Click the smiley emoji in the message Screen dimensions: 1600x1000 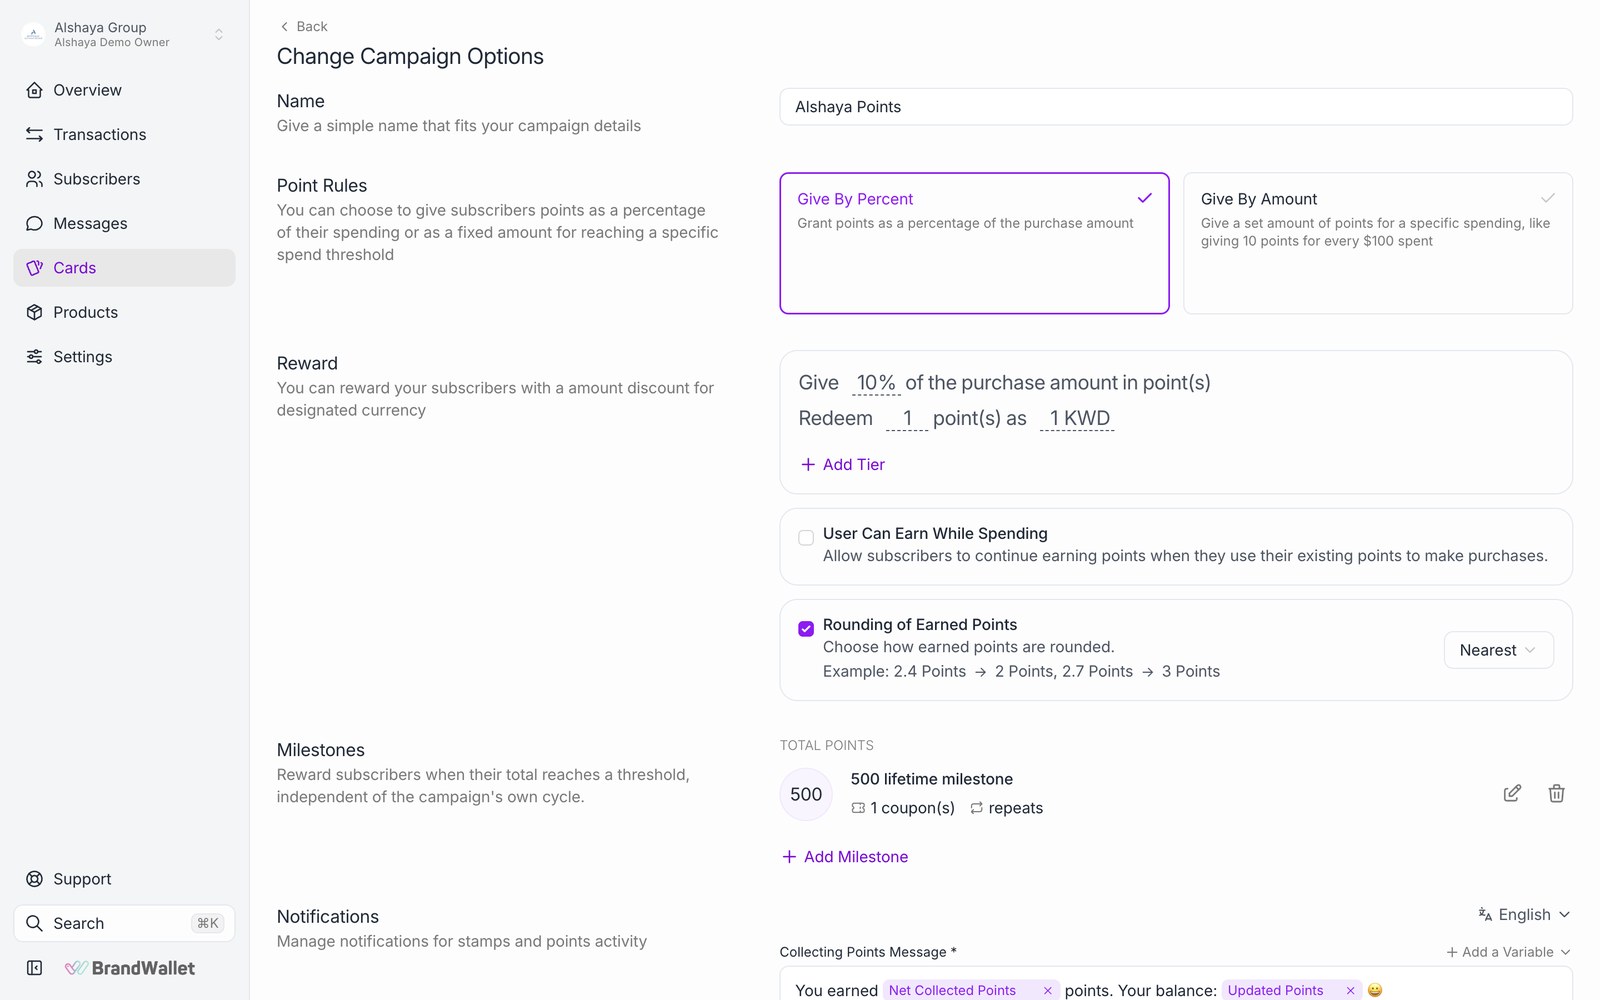click(x=1375, y=990)
